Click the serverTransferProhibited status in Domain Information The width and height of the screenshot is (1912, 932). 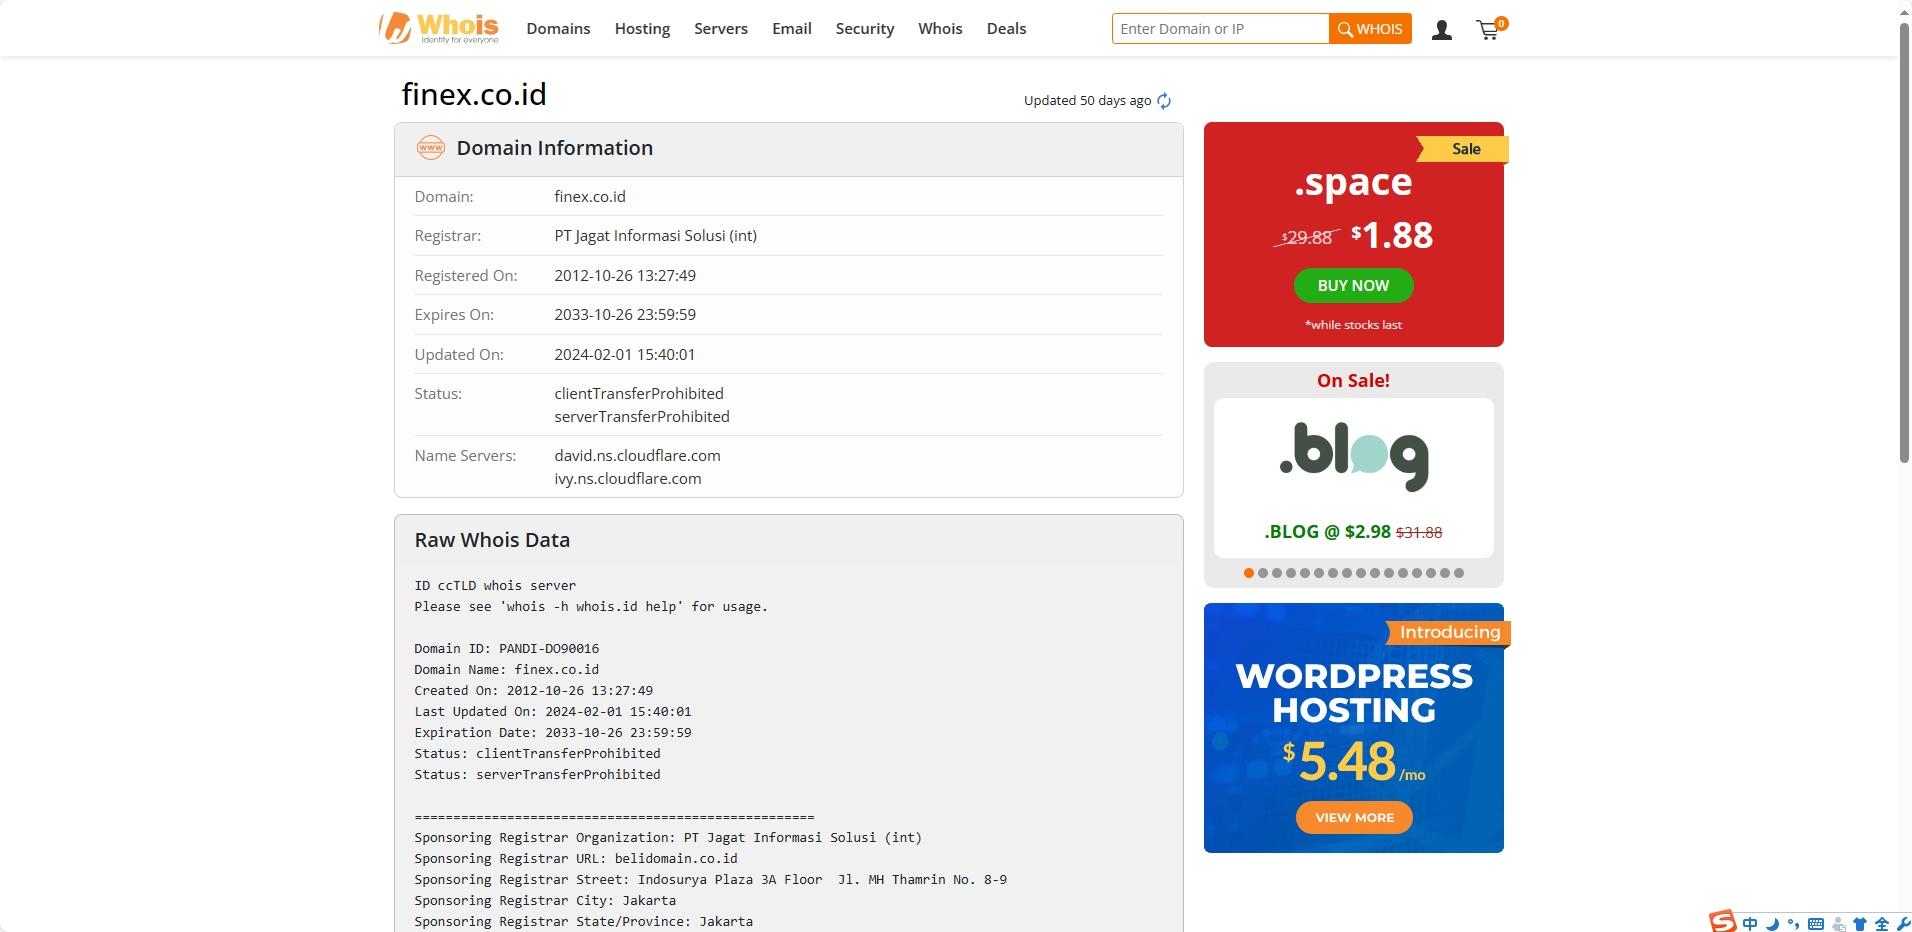(642, 417)
